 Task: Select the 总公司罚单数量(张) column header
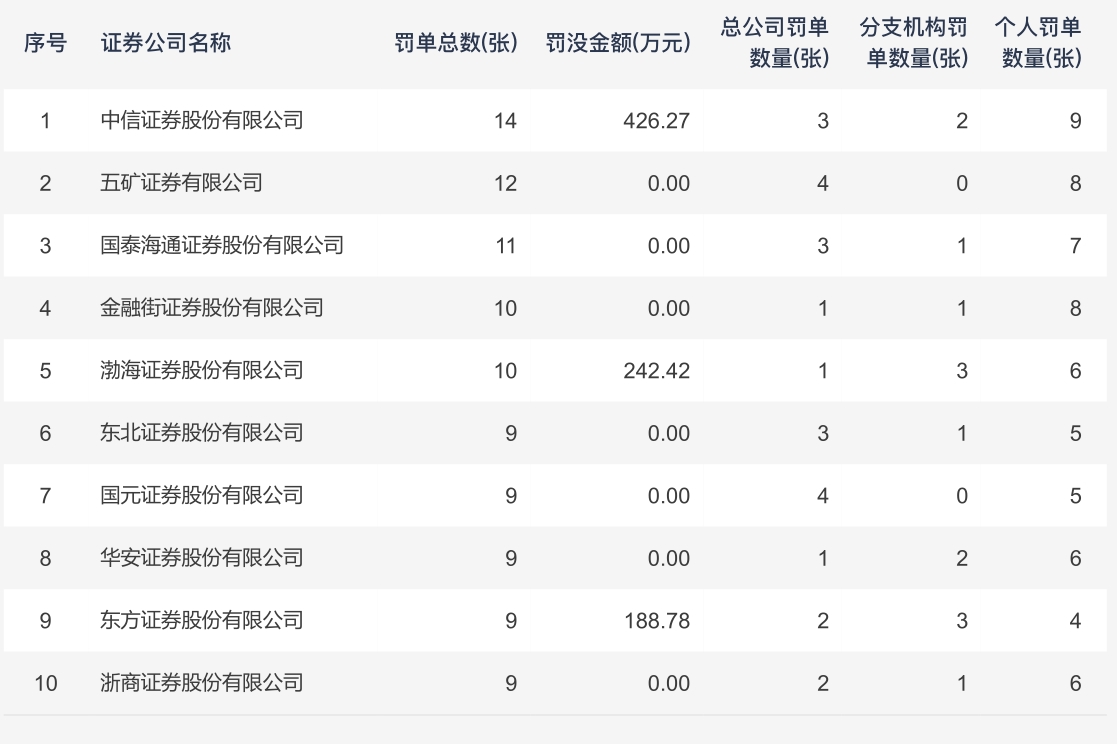point(775,43)
